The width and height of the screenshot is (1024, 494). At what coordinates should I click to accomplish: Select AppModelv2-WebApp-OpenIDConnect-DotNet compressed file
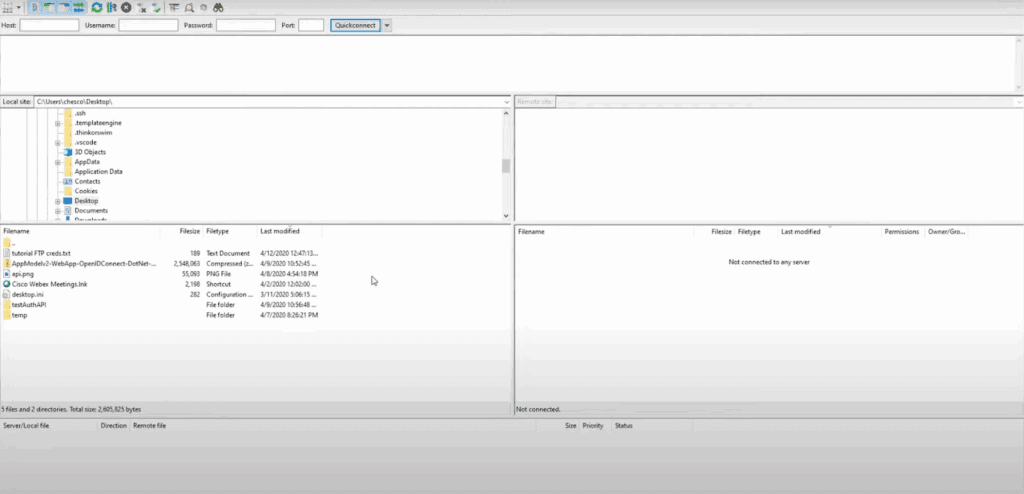click(x=161, y=263)
